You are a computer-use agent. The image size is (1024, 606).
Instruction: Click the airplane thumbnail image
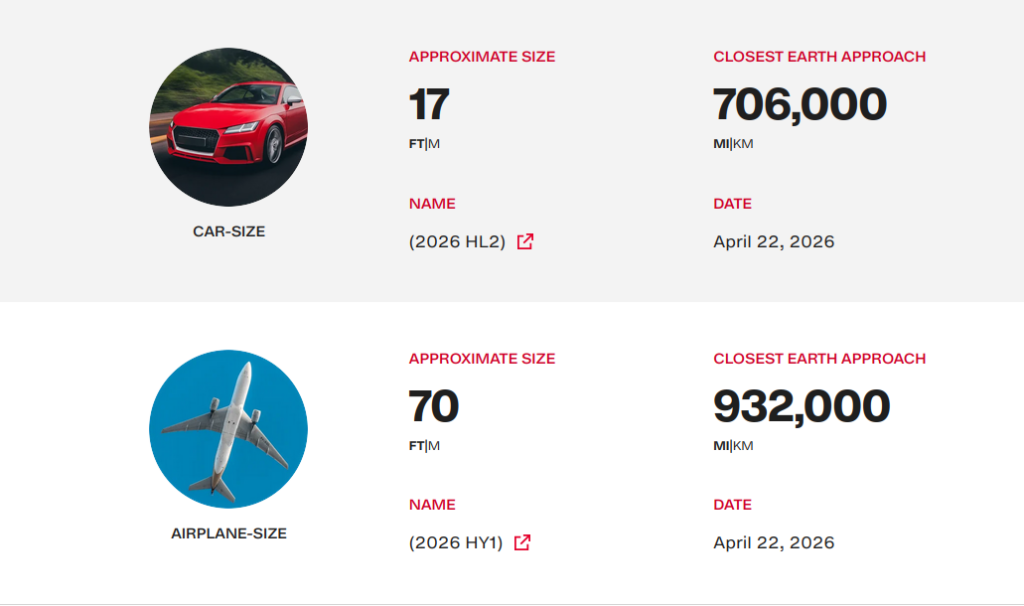[229, 429]
